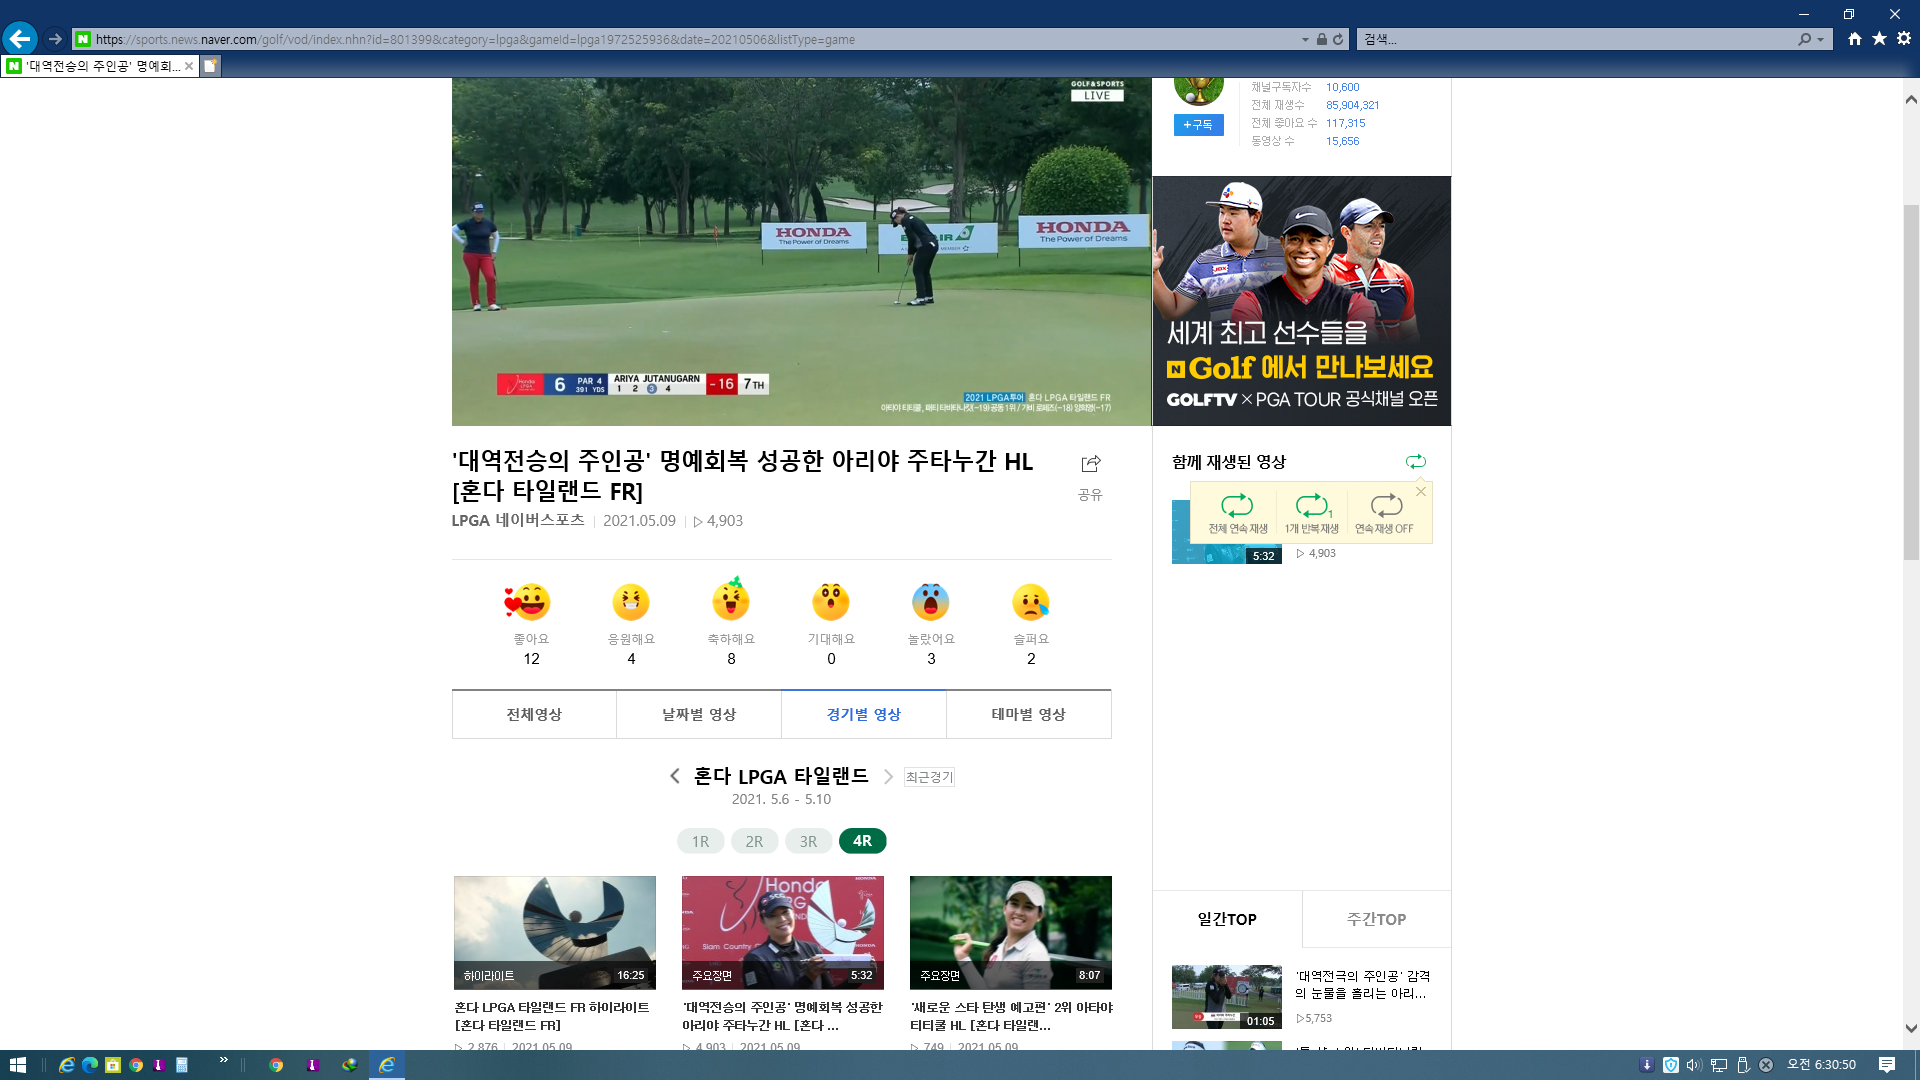Click the refresh icon in address bar
This screenshot has width=1920, height=1080.
click(x=1338, y=39)
